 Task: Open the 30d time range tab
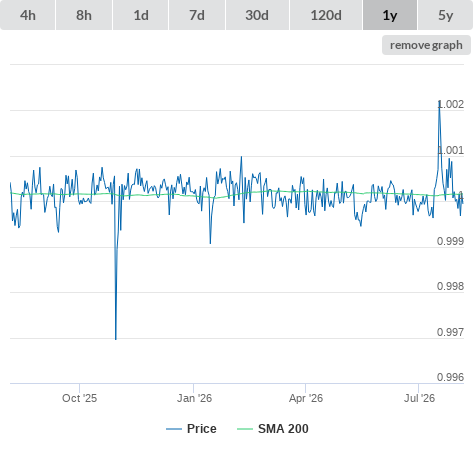(257, 15)
